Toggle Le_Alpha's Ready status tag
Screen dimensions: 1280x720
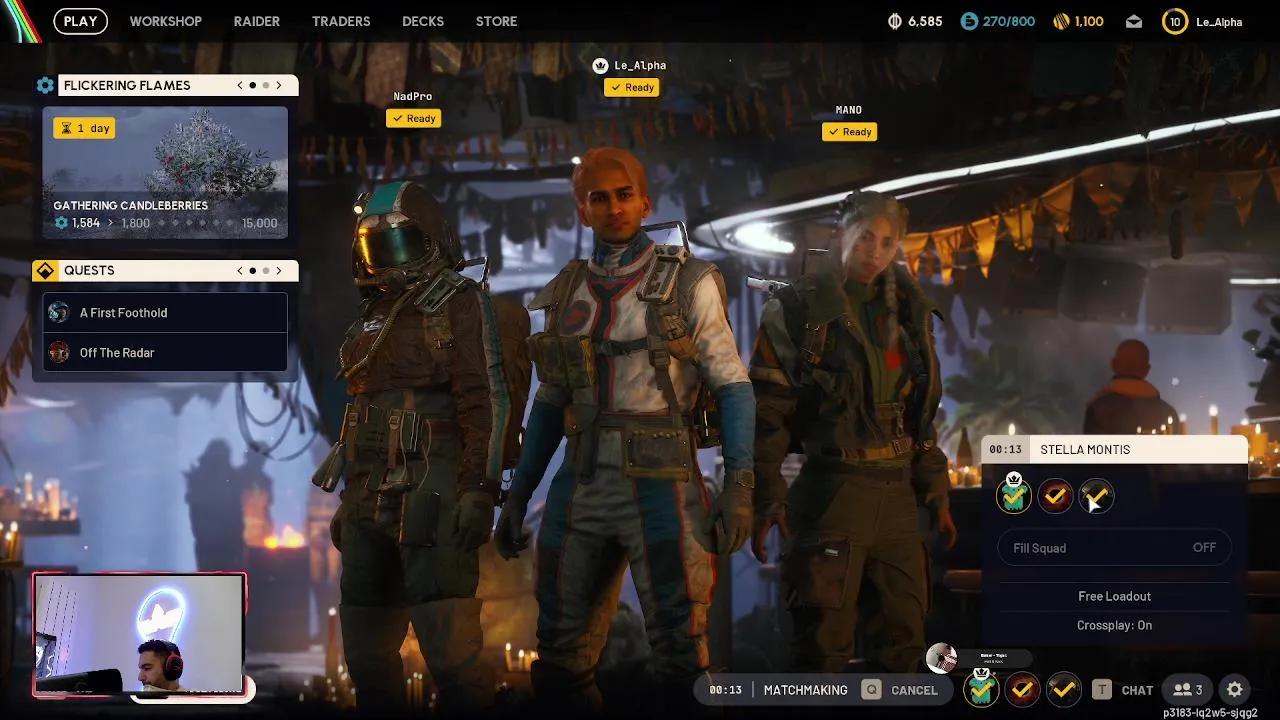631,88
